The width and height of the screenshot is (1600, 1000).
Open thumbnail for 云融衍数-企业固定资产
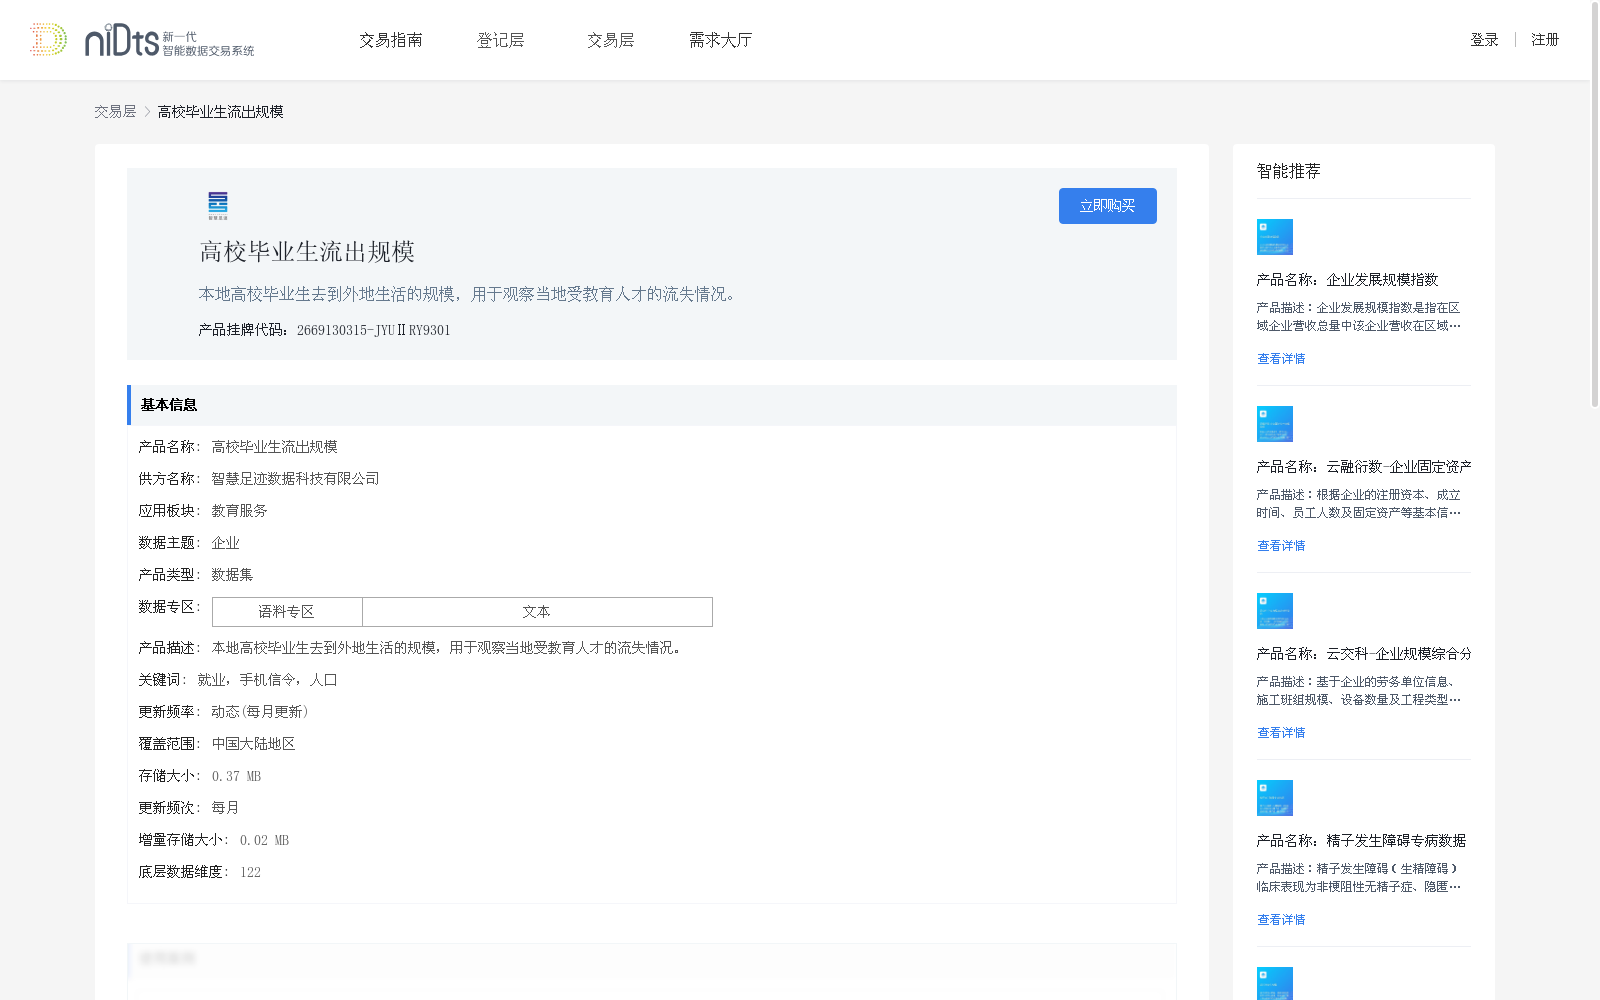(1275, 424)
